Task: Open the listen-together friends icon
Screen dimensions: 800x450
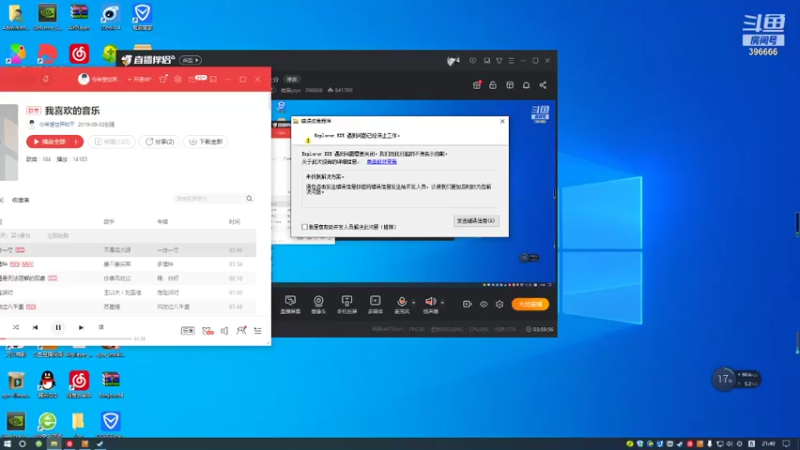Action: pos(241,331)
